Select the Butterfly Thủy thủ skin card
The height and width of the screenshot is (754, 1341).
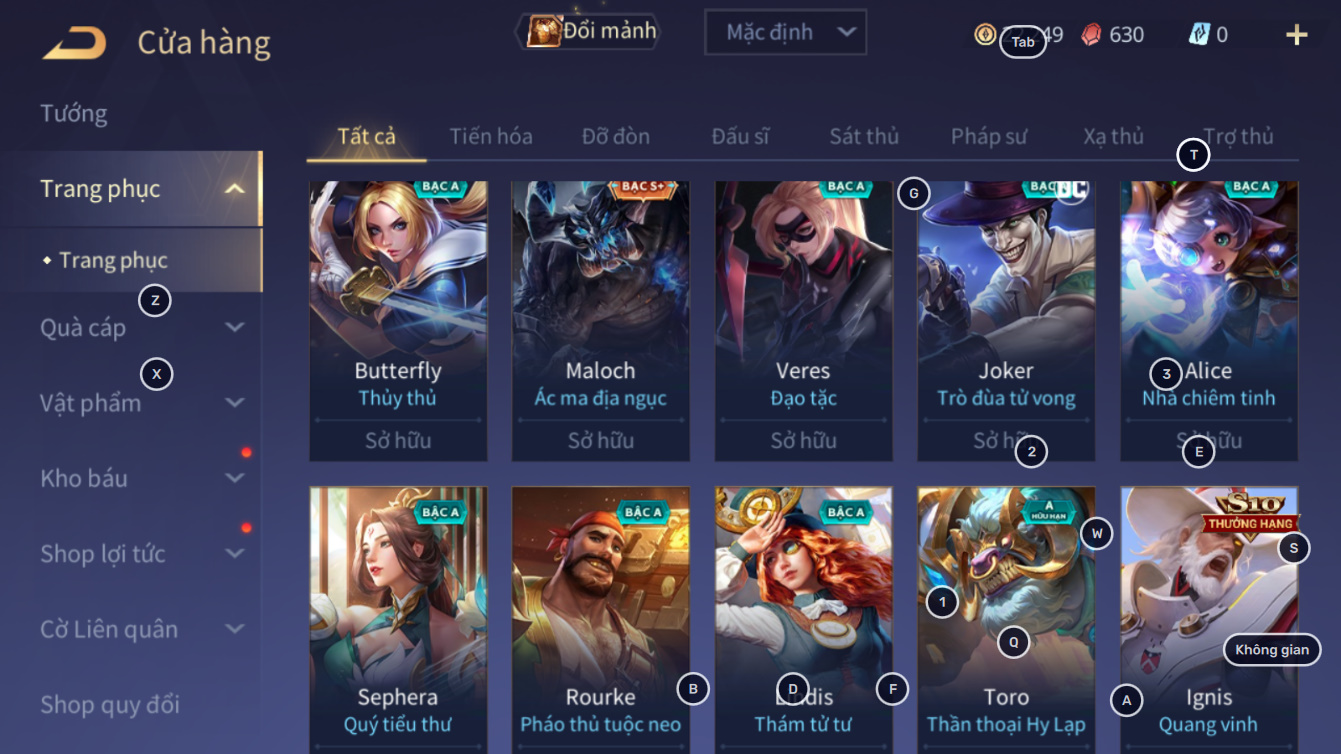[x=398, y=321]
